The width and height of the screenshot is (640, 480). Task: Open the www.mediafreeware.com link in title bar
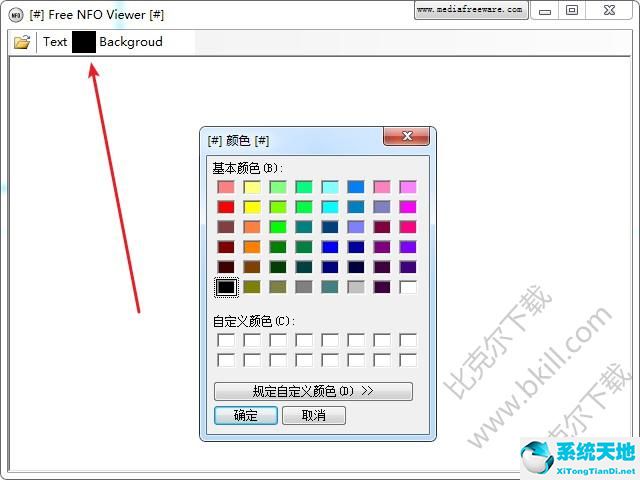[471, 10]
